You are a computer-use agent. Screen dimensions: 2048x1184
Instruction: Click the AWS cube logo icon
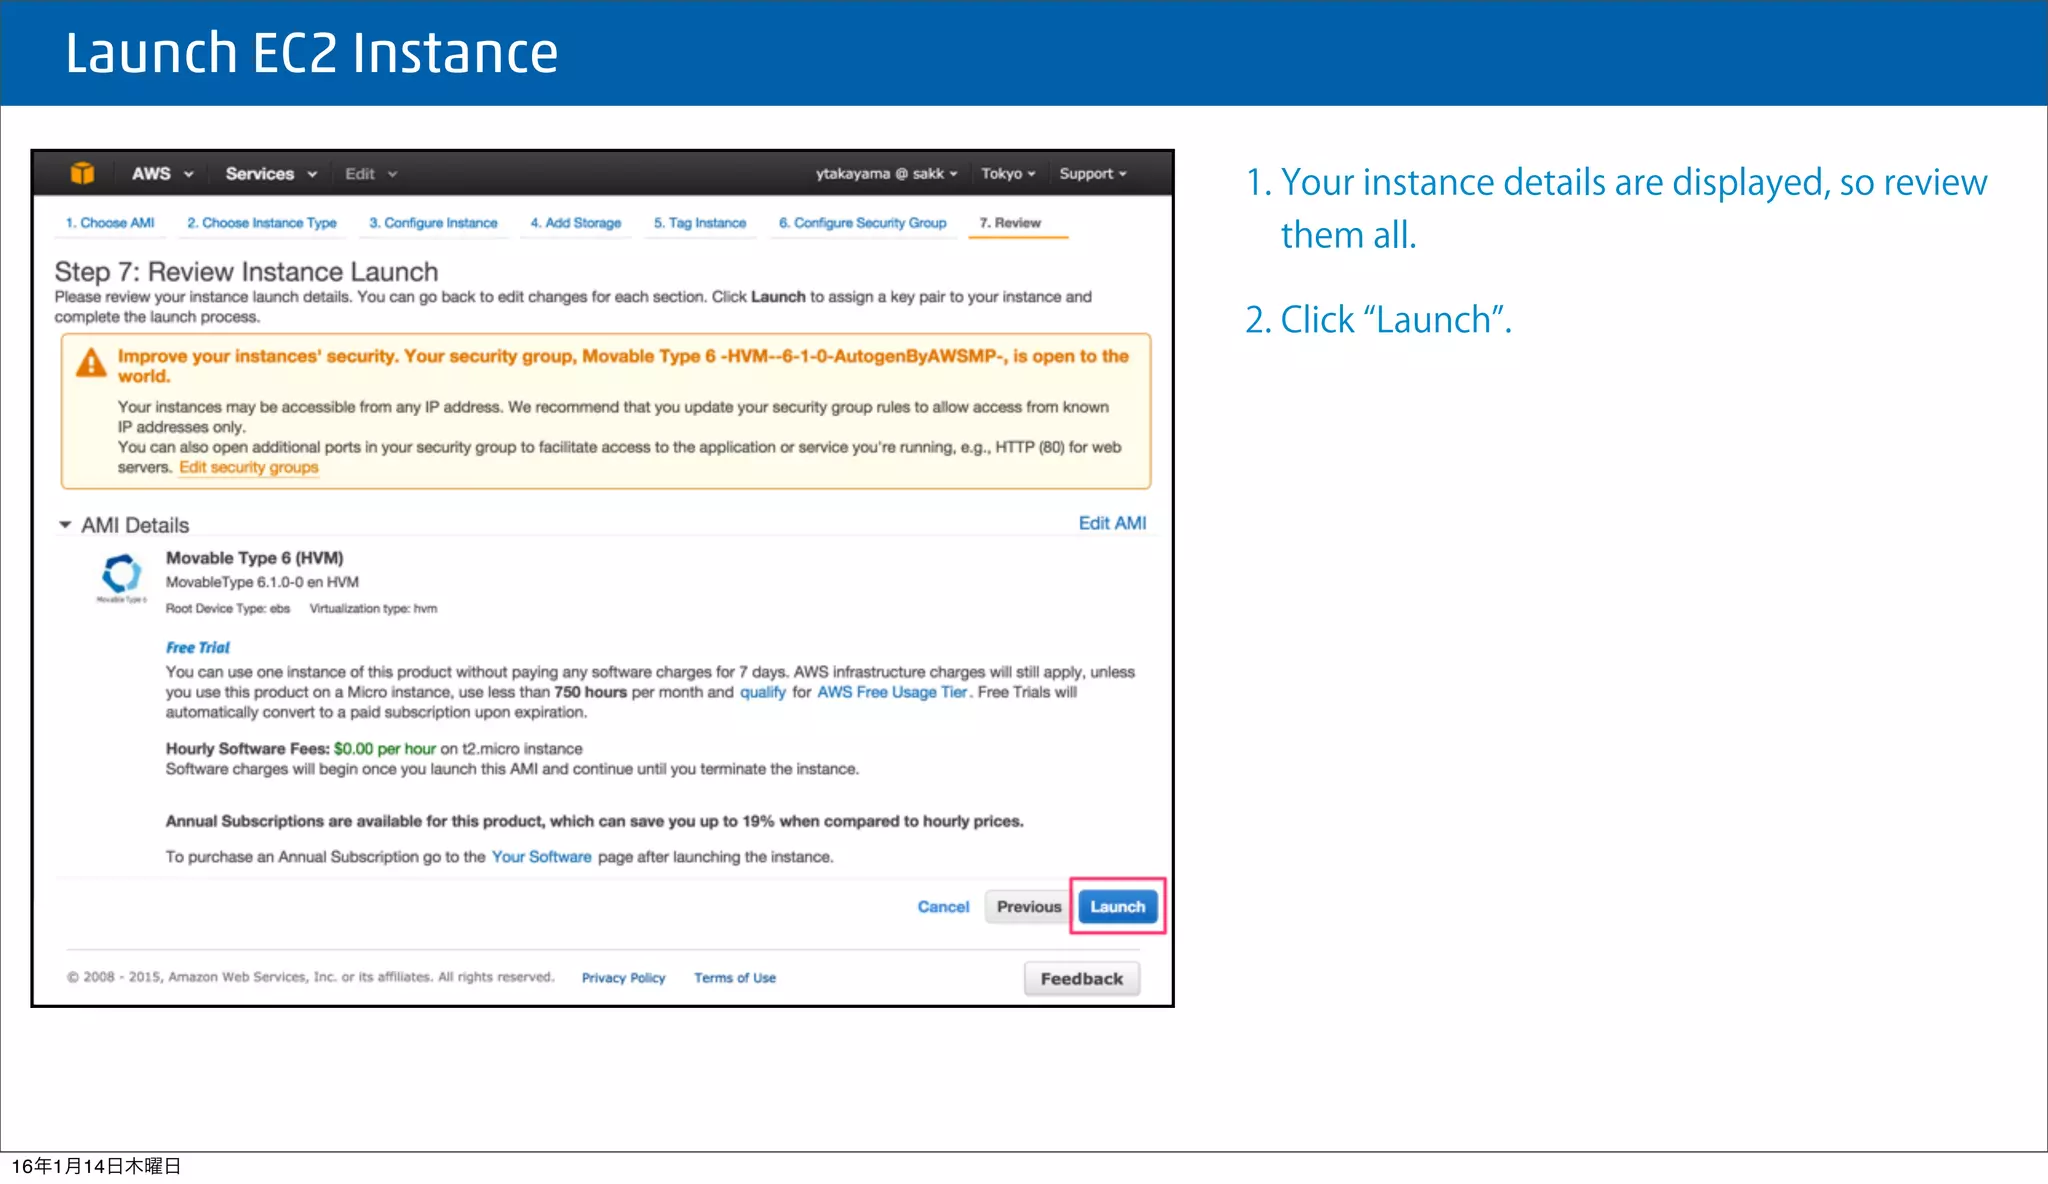(x=83, y=173)
